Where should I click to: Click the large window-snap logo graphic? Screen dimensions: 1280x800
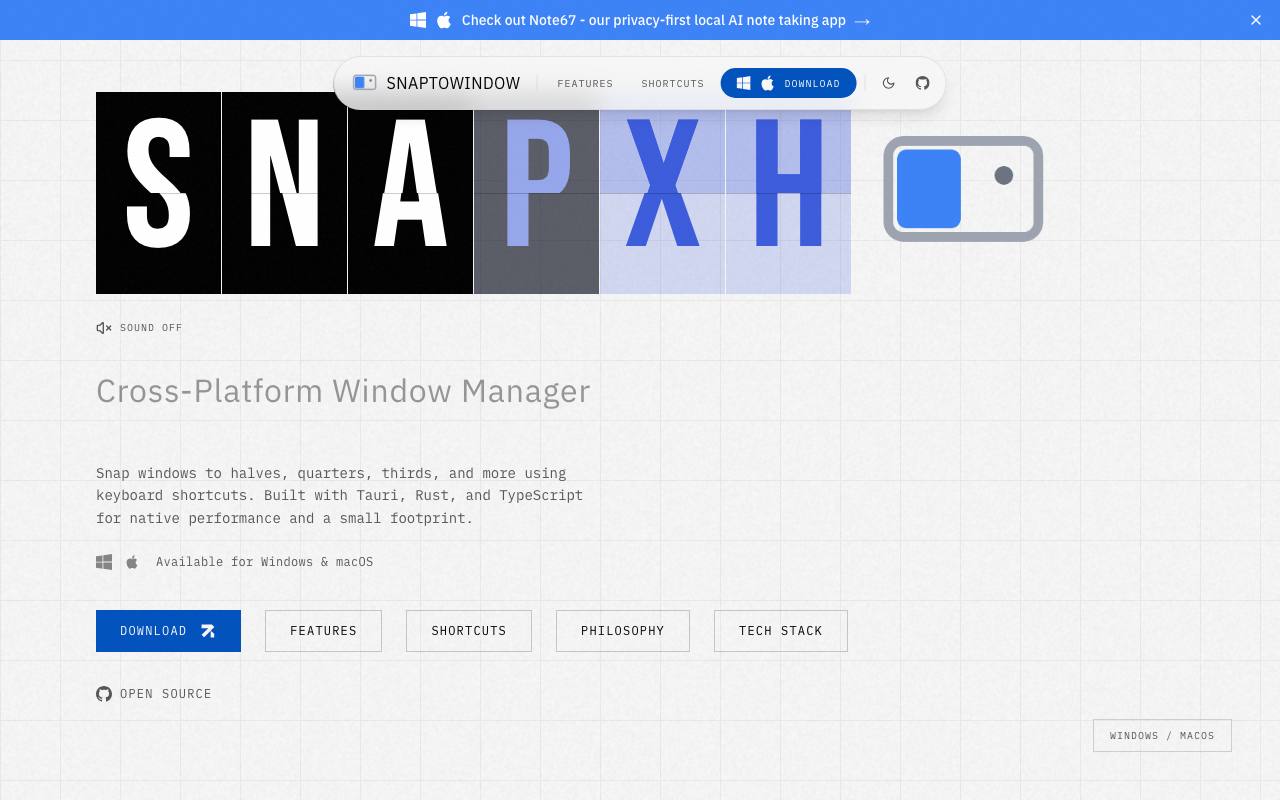tap(963, 189)
